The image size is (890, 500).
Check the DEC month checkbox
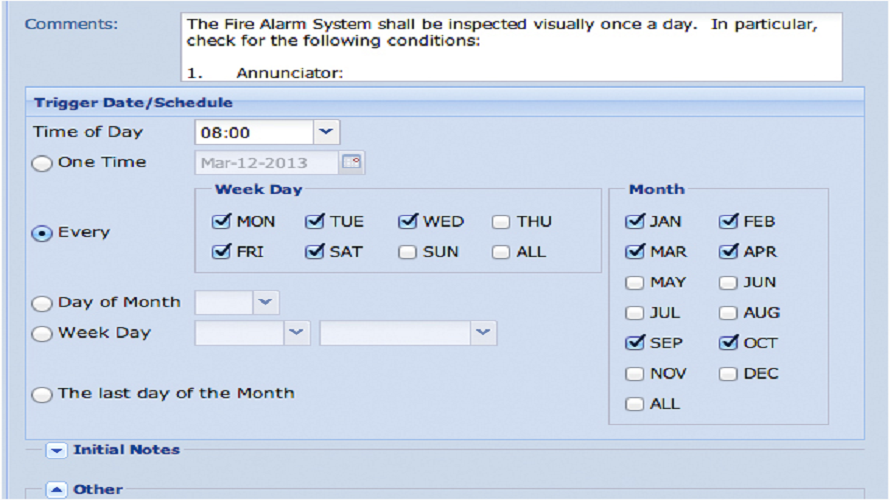[x=728, y=374]
